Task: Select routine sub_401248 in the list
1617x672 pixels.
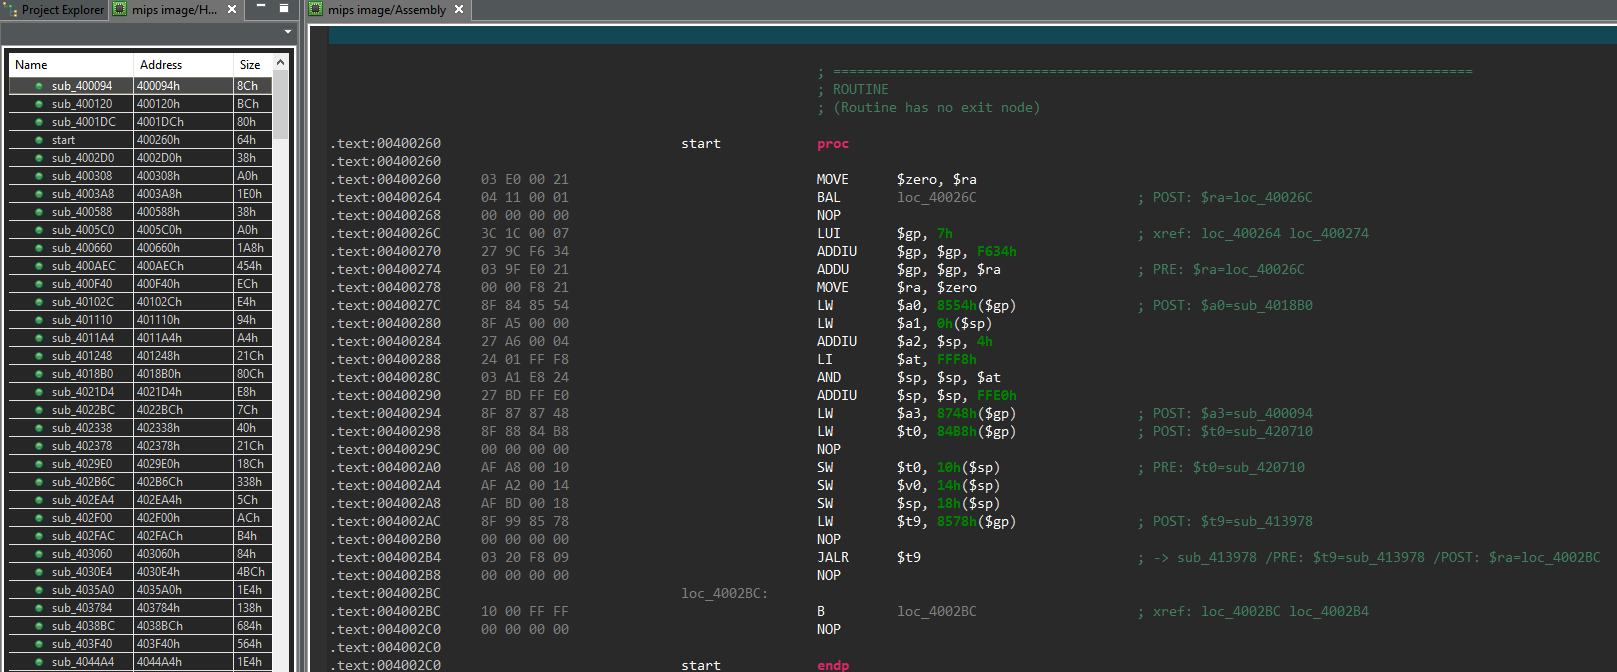Action: pyautogui.click(x=140, y=356)
